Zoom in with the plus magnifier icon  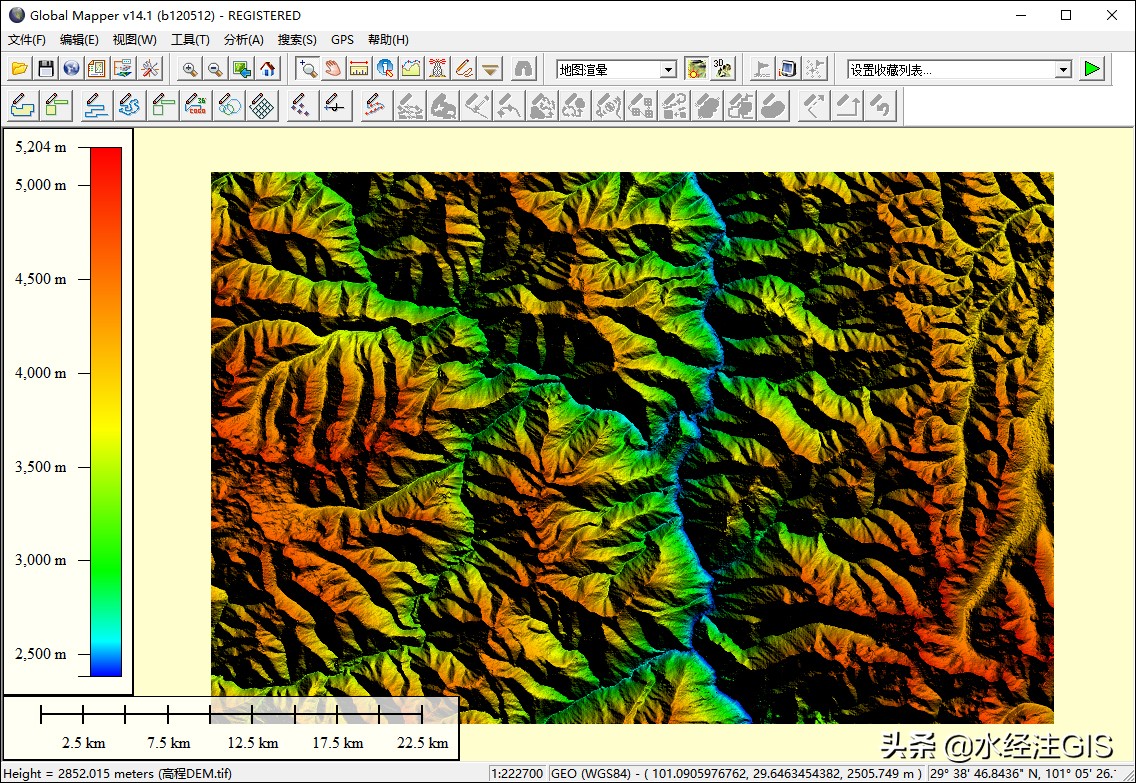[x=190, y=69]
